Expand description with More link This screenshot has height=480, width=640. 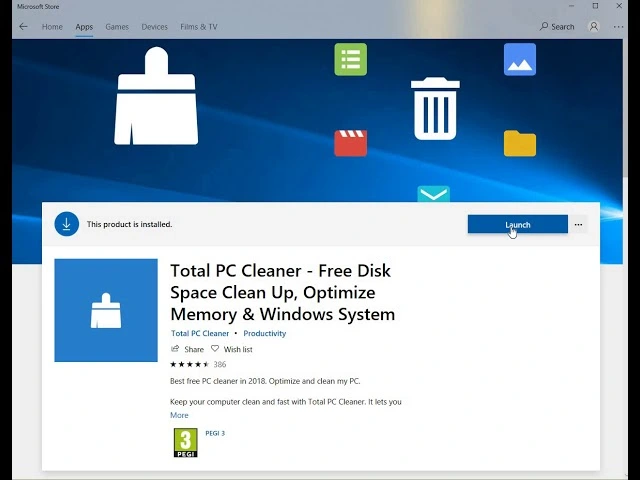[x=179, y=415]
